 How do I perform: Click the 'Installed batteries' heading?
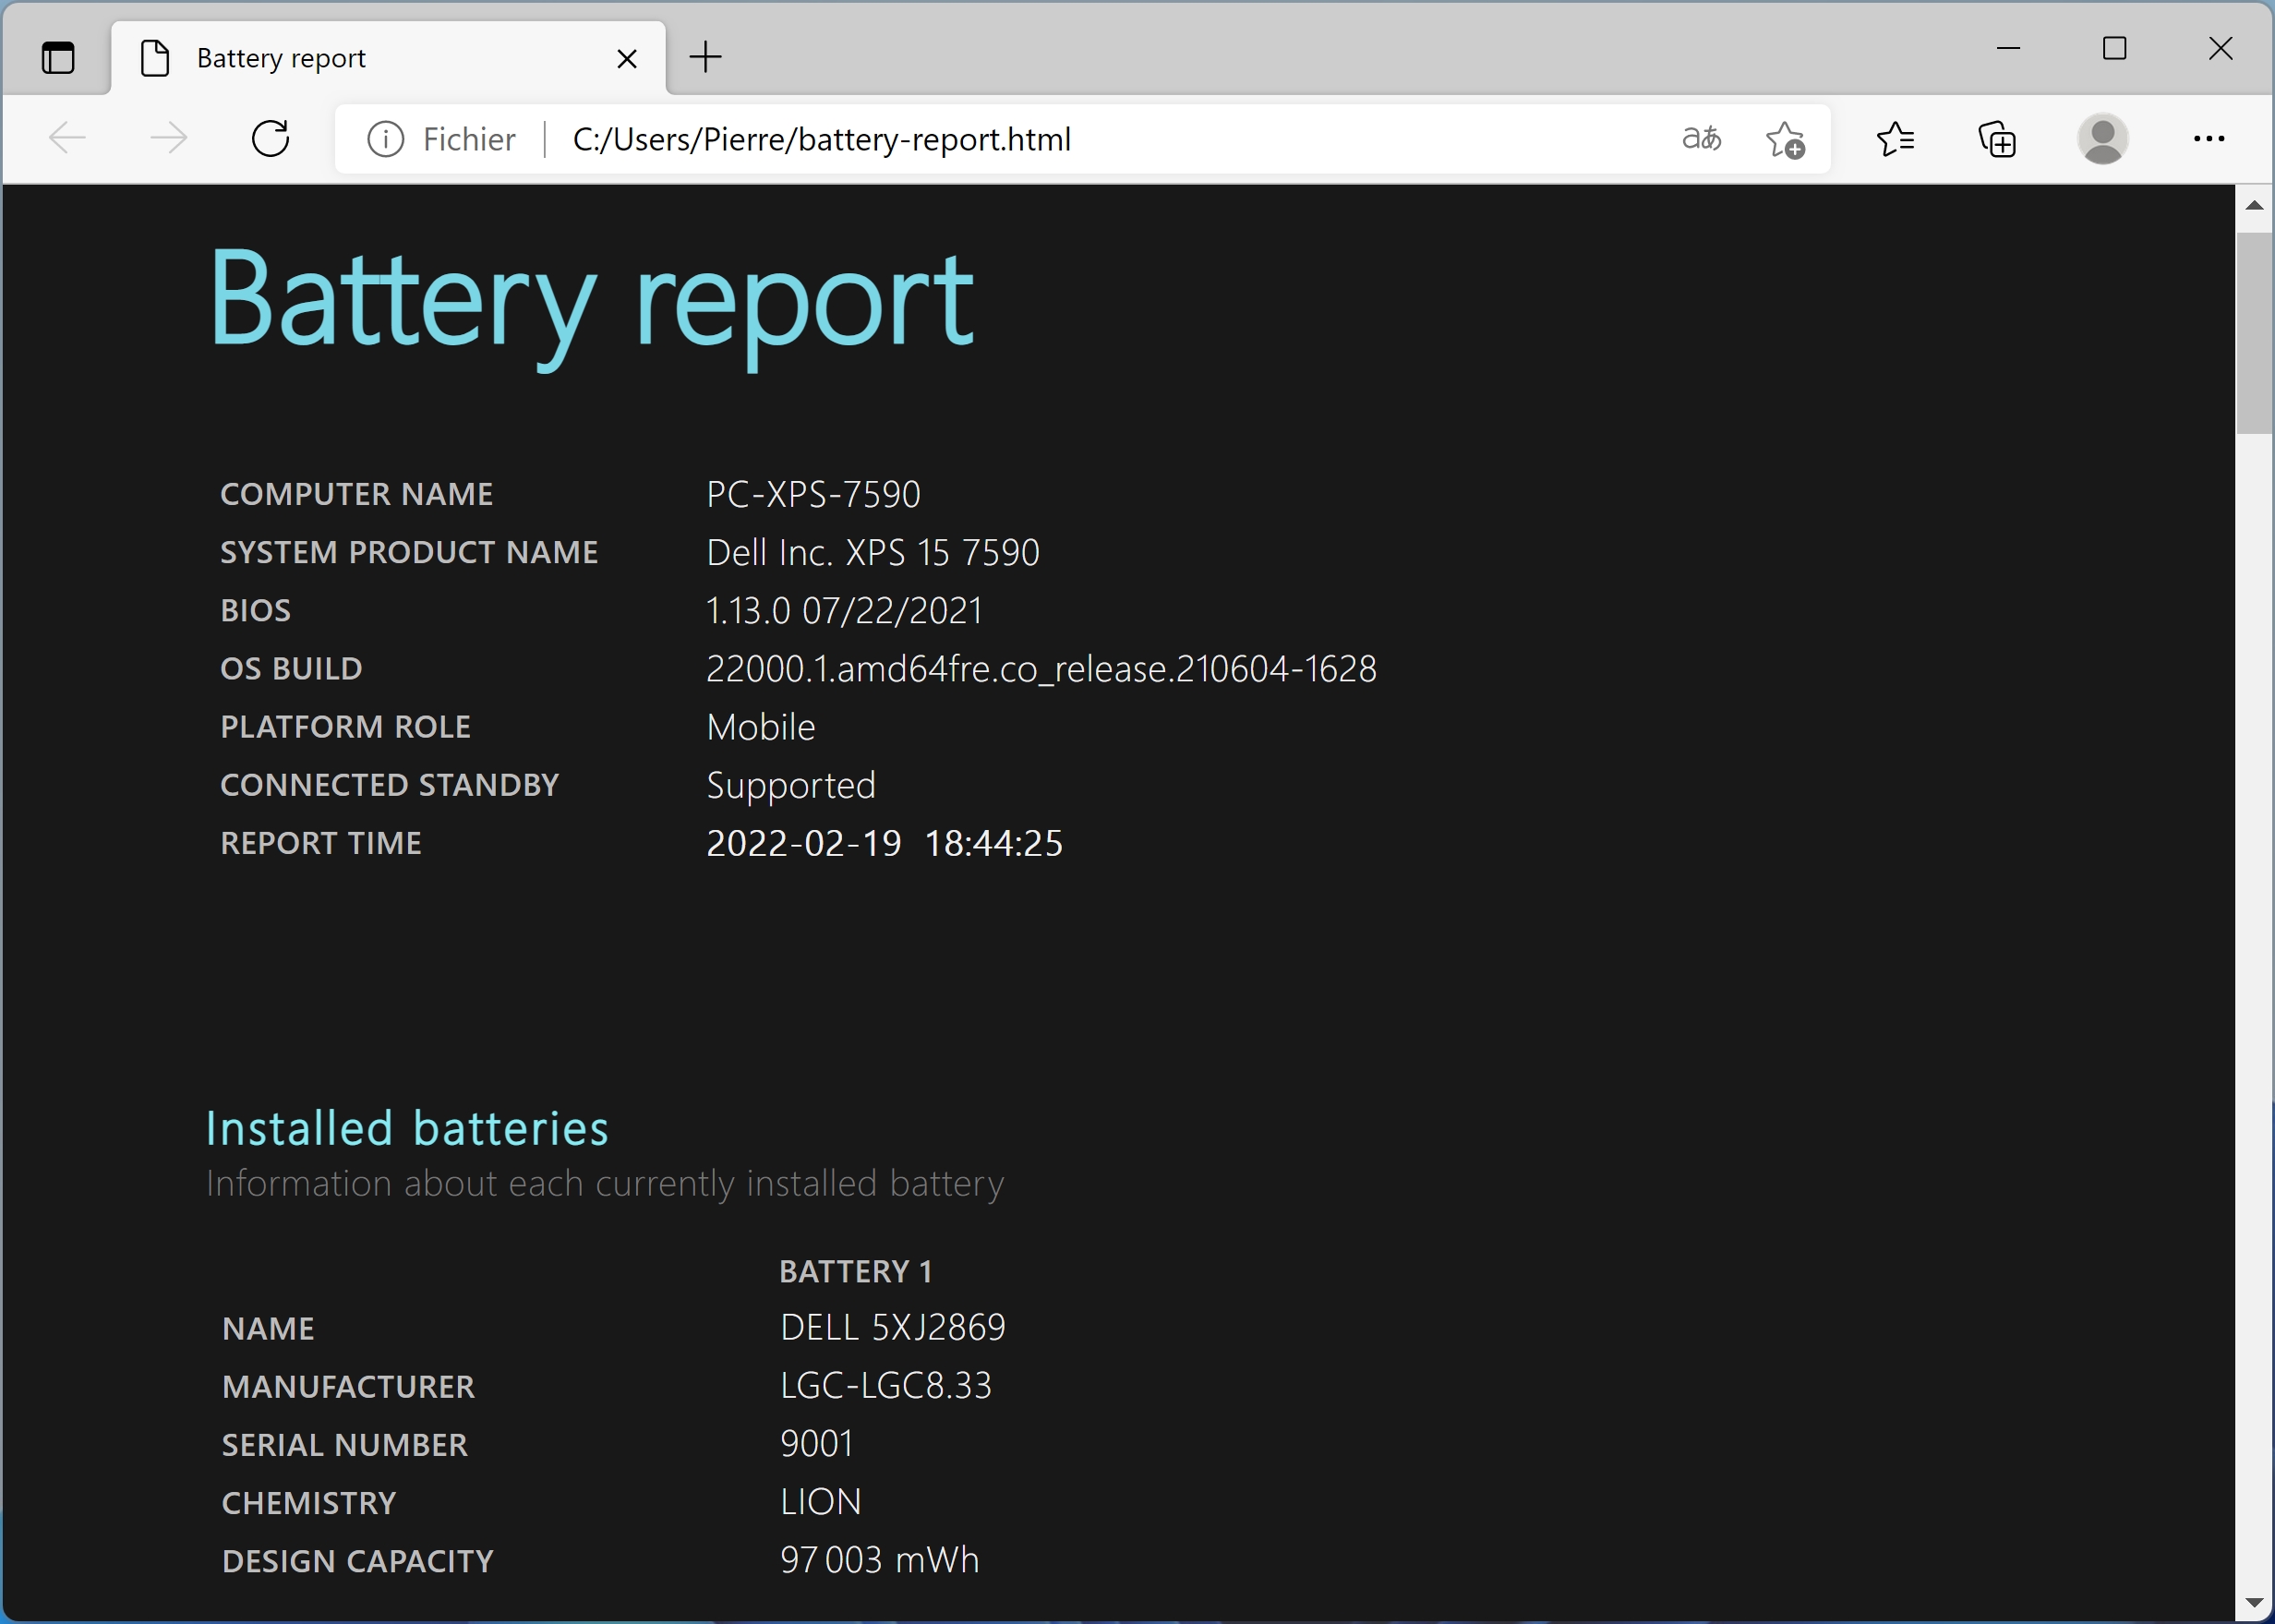click(x=407, y=1128)
